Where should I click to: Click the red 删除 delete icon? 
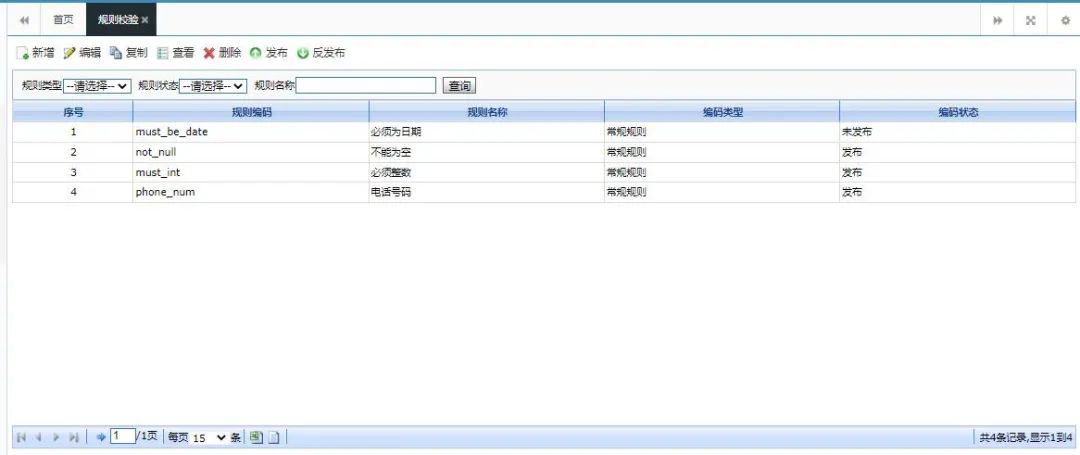(209, 53)
